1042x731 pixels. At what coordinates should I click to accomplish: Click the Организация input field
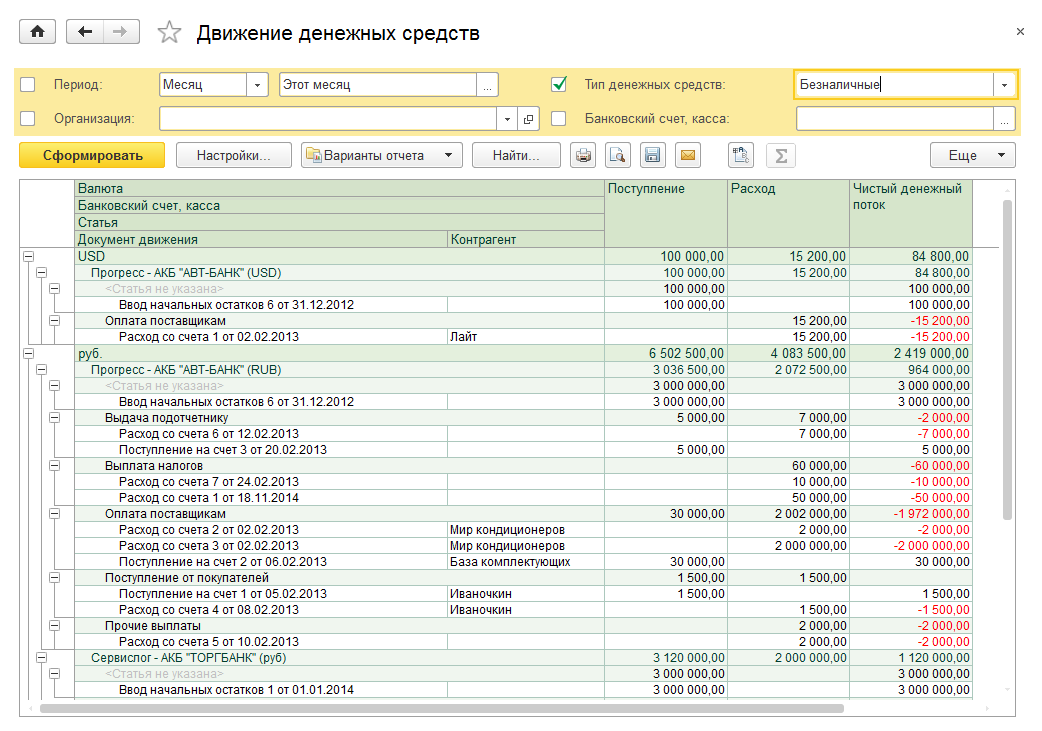[328, 119]
